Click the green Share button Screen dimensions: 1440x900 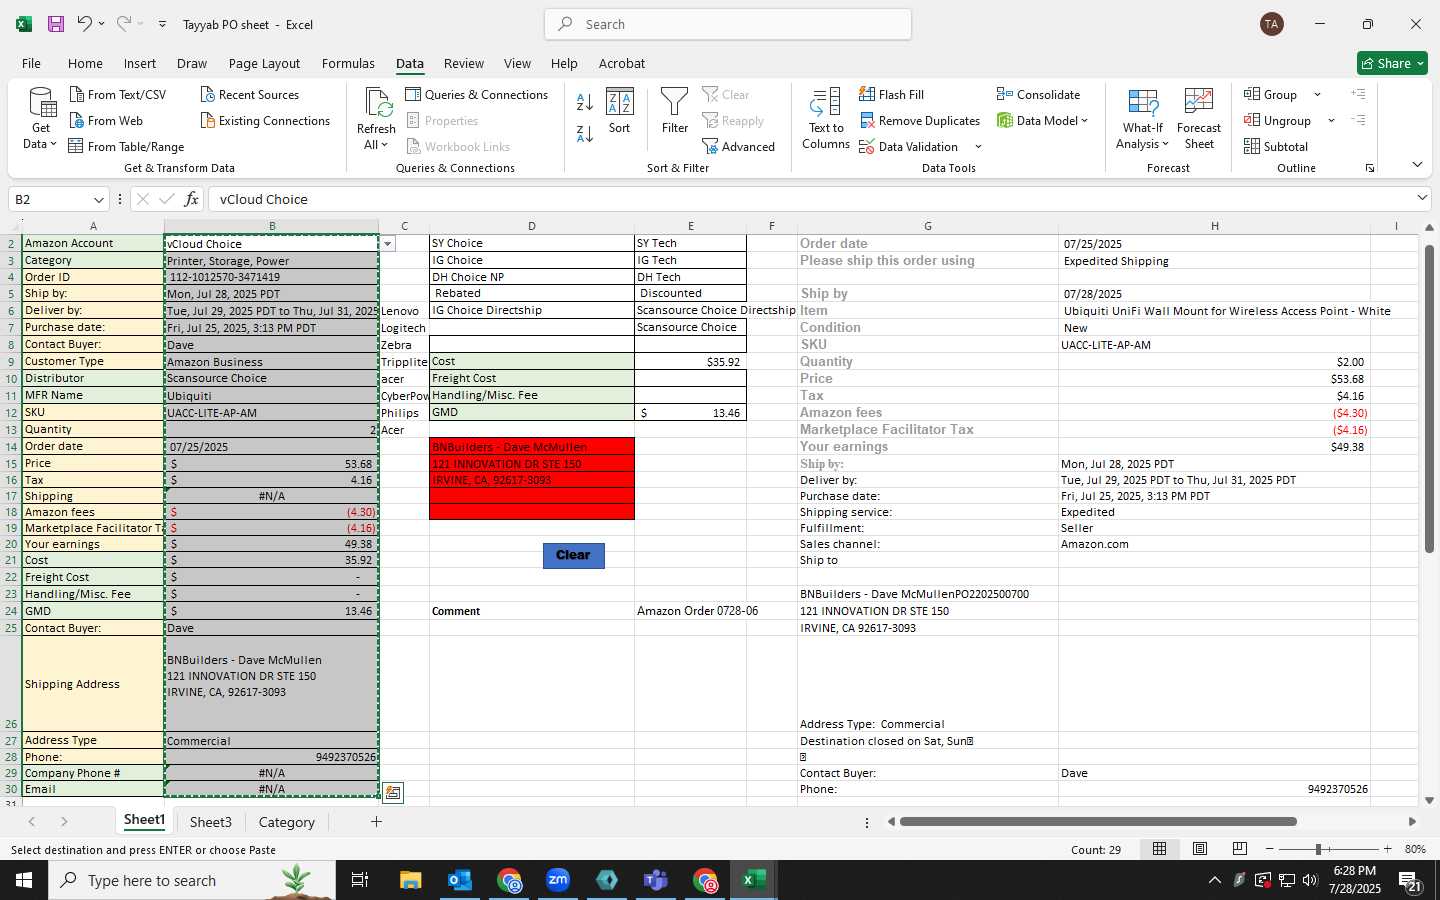coord(1392,63)
